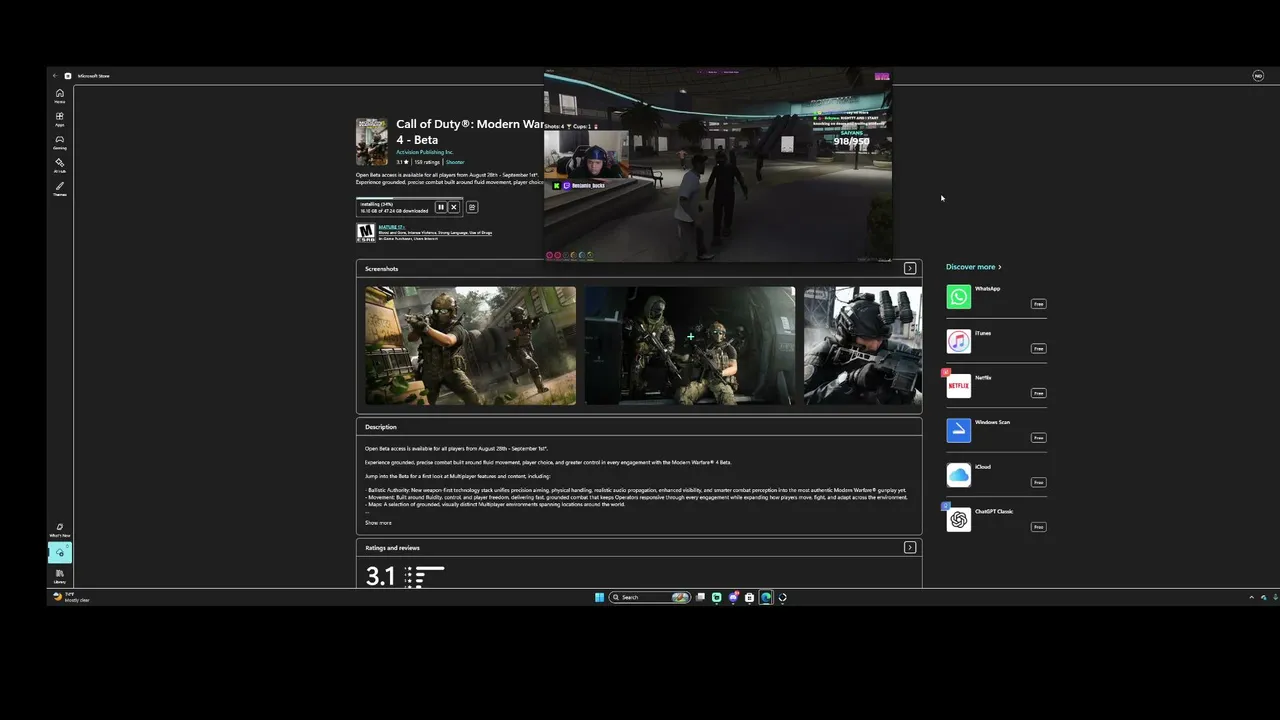
Task: Open the Shooter category link
Action: coord(455,162)
